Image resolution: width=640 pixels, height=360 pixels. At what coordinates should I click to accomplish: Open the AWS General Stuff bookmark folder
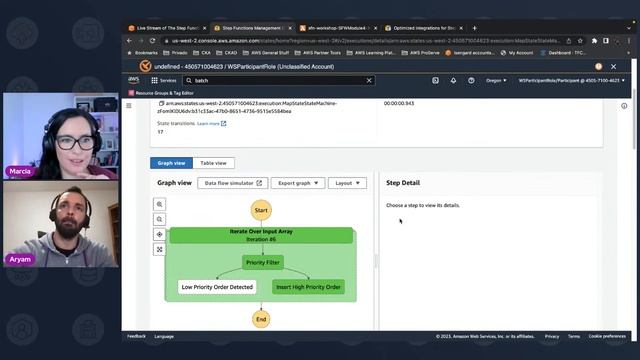pos(266,53)
